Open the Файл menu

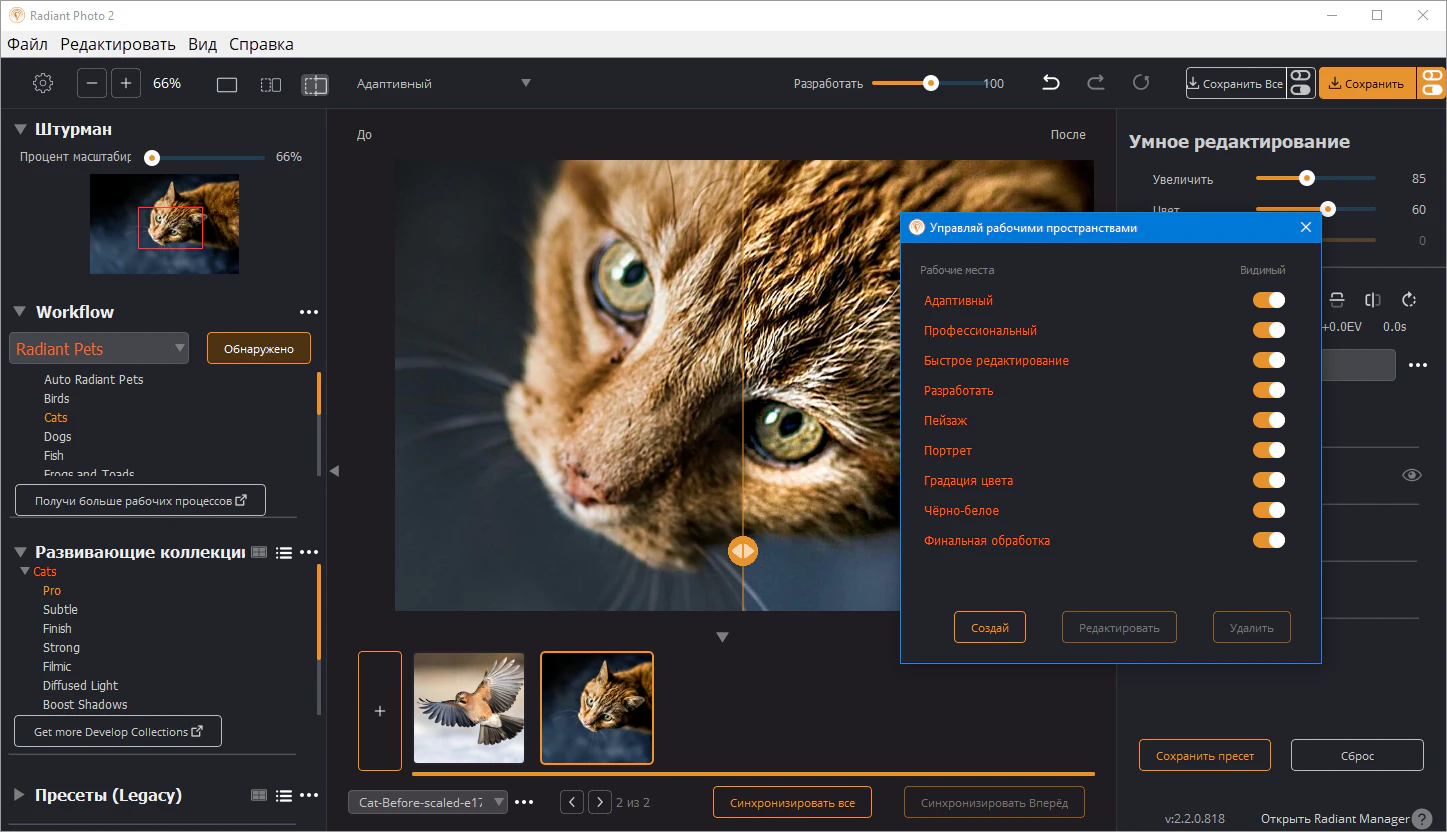(x=27, y=44)
